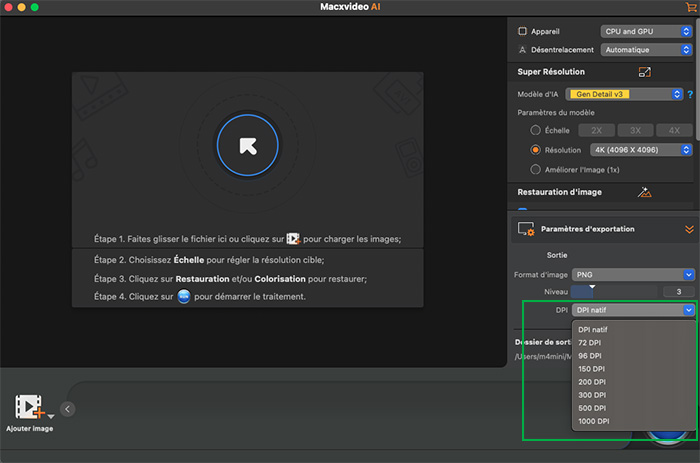Select 150 DPI option
This screenshot has height=463, width=700.
(x=633, y=369)
